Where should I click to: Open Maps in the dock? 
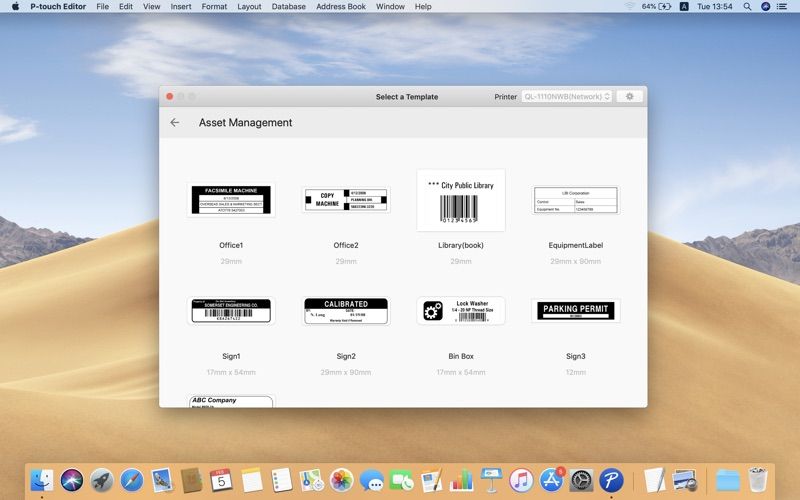click(311, 480)
